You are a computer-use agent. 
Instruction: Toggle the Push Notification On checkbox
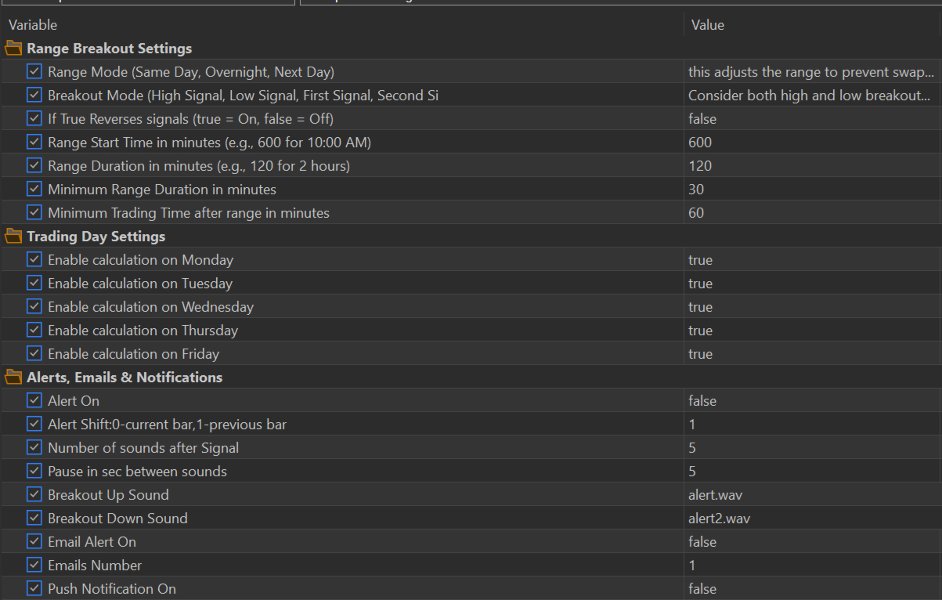35,589
